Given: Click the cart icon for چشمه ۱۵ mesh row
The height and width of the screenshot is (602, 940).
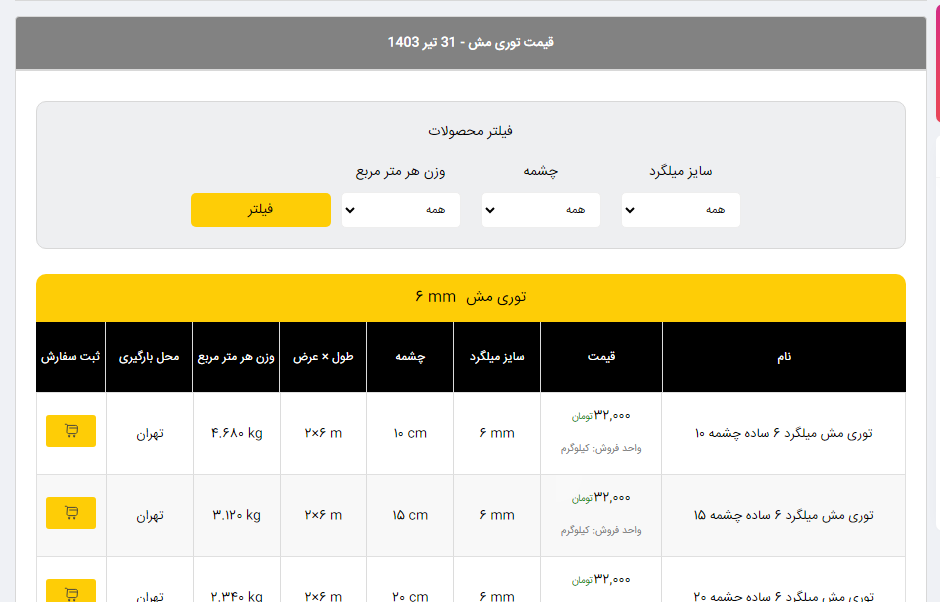Looking at the screenshot, I should [71, 513].
